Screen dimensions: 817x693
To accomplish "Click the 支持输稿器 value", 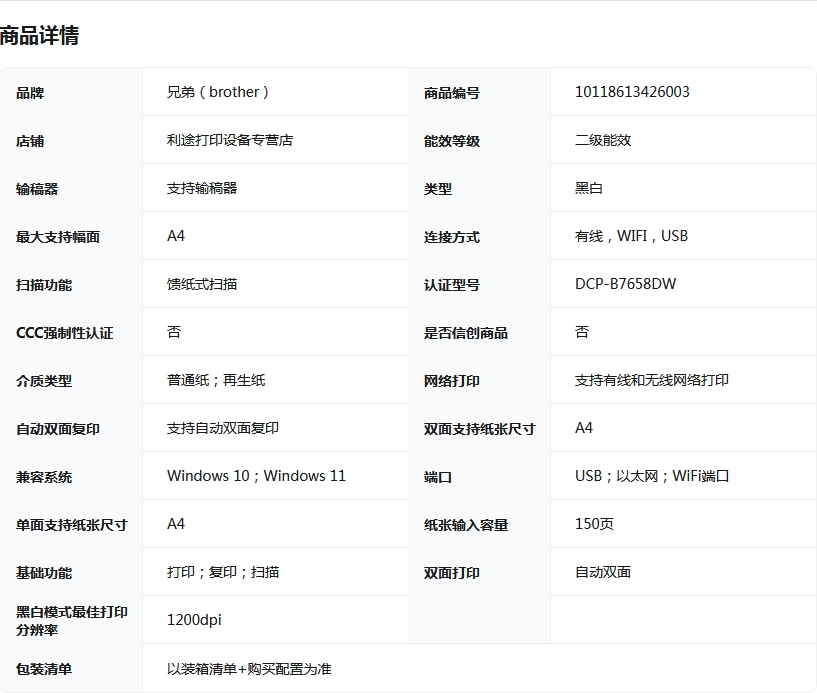I will coord(202,188).
